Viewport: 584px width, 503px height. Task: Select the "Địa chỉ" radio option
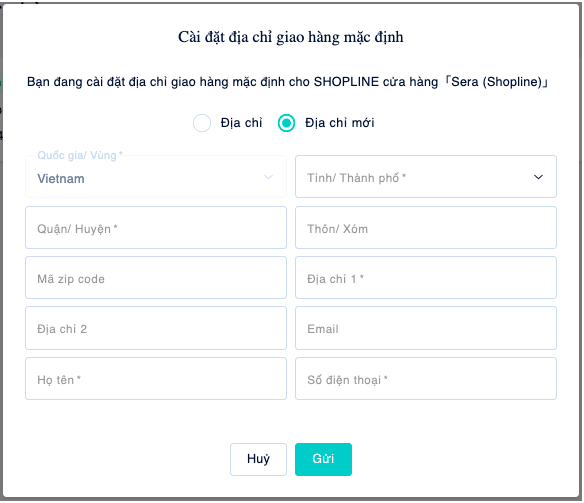click(202, 123)
